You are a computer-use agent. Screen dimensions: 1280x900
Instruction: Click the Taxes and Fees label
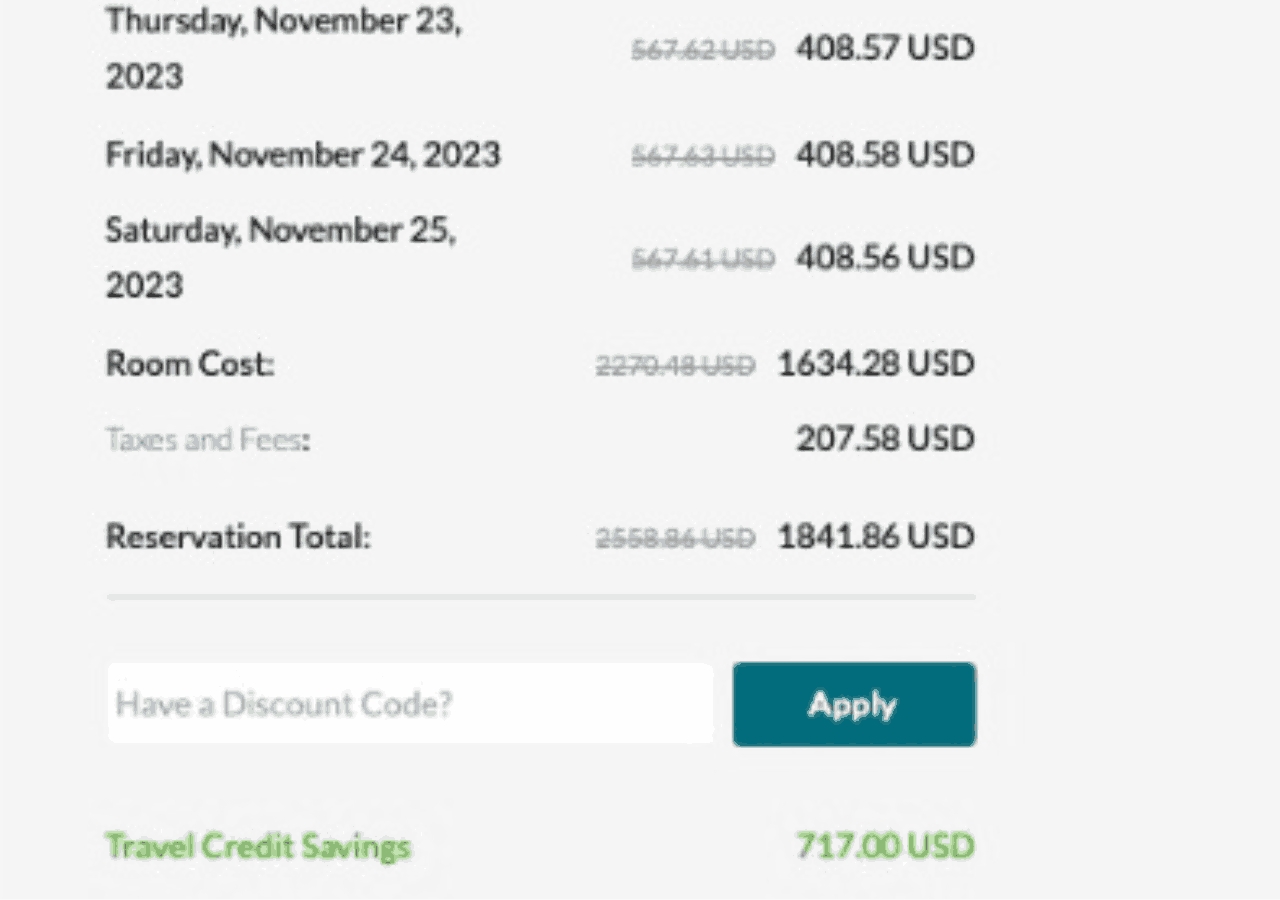(208, 439)
